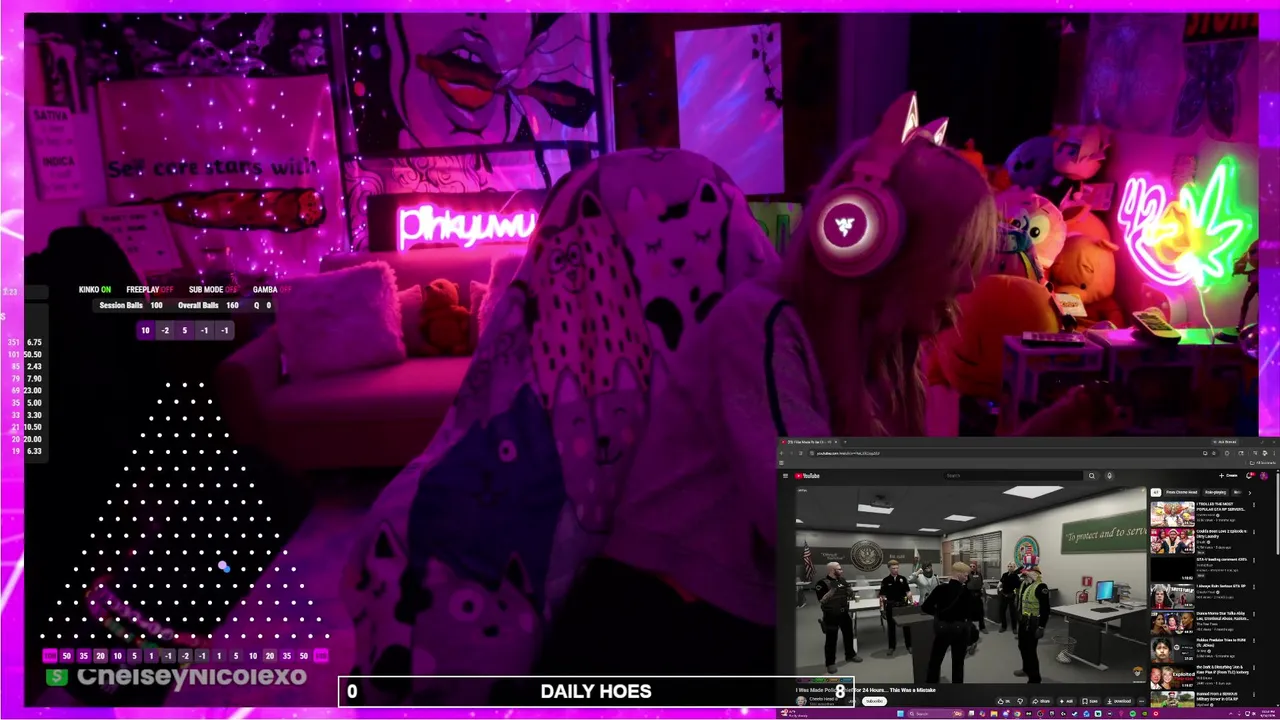Screen dimensions: 1280x720
Task: Click the Join button beside Subscribe
Action: [x=852, y=701]
